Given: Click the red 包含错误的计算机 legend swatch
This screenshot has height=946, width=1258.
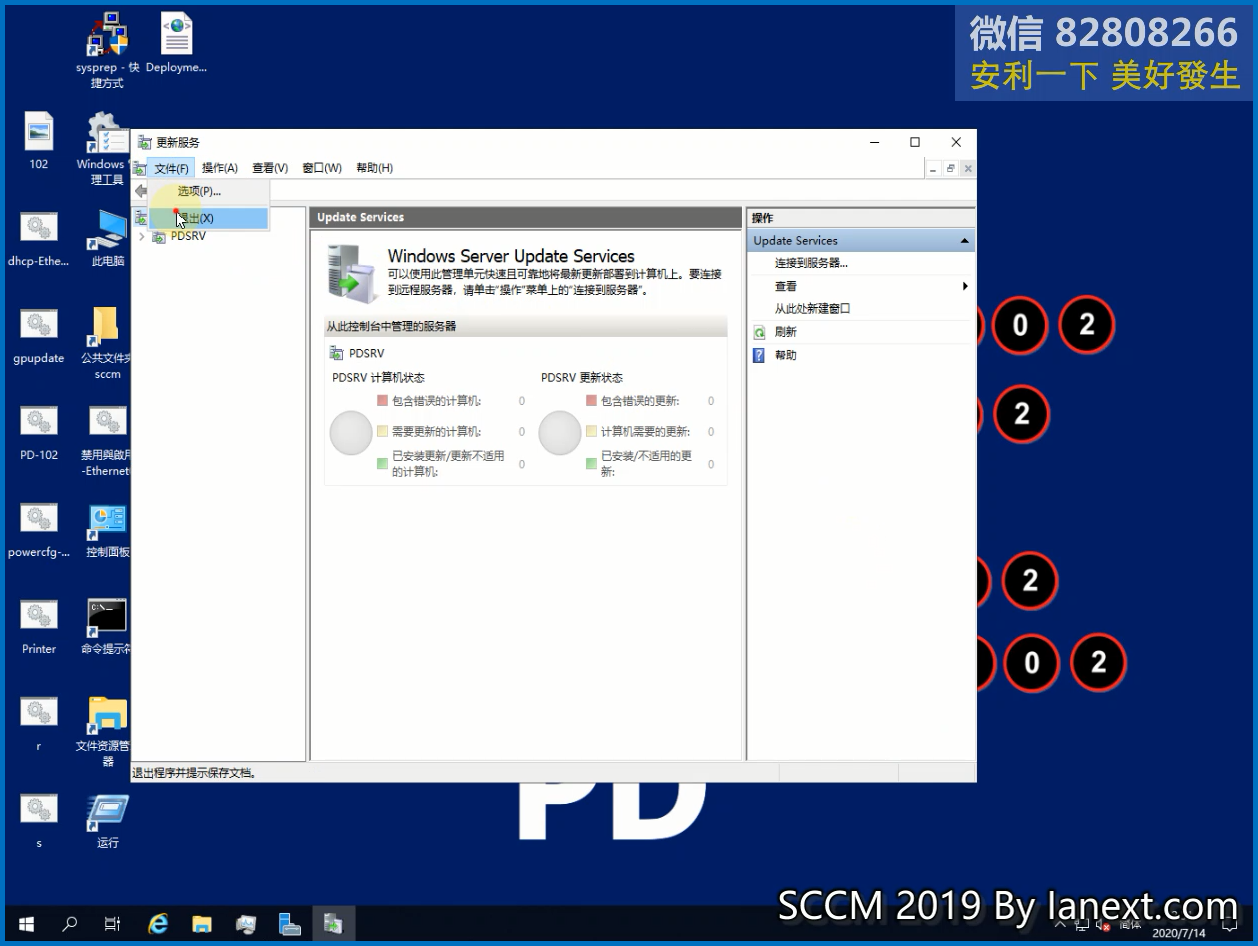Looking at the screenshot, I should pyautogui.click(x=382, y=401).
